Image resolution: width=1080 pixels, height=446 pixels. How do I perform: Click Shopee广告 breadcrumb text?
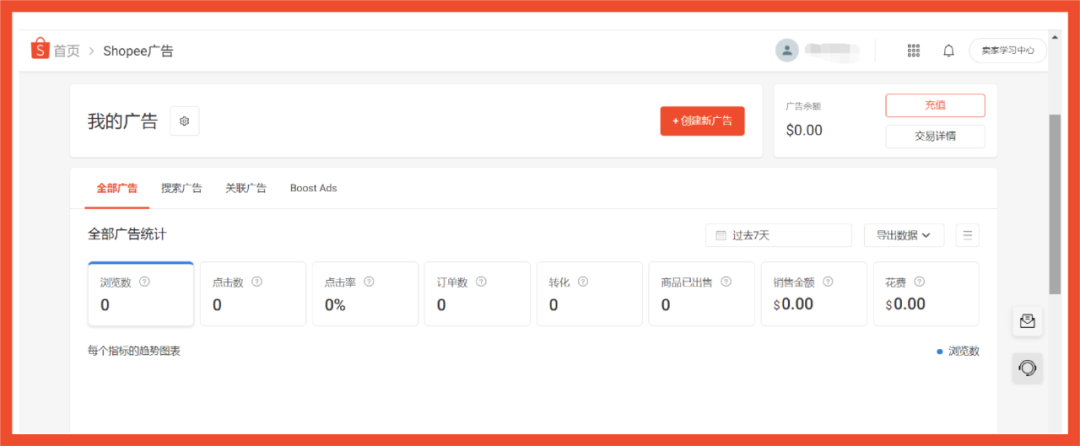(x=138, y=51)
